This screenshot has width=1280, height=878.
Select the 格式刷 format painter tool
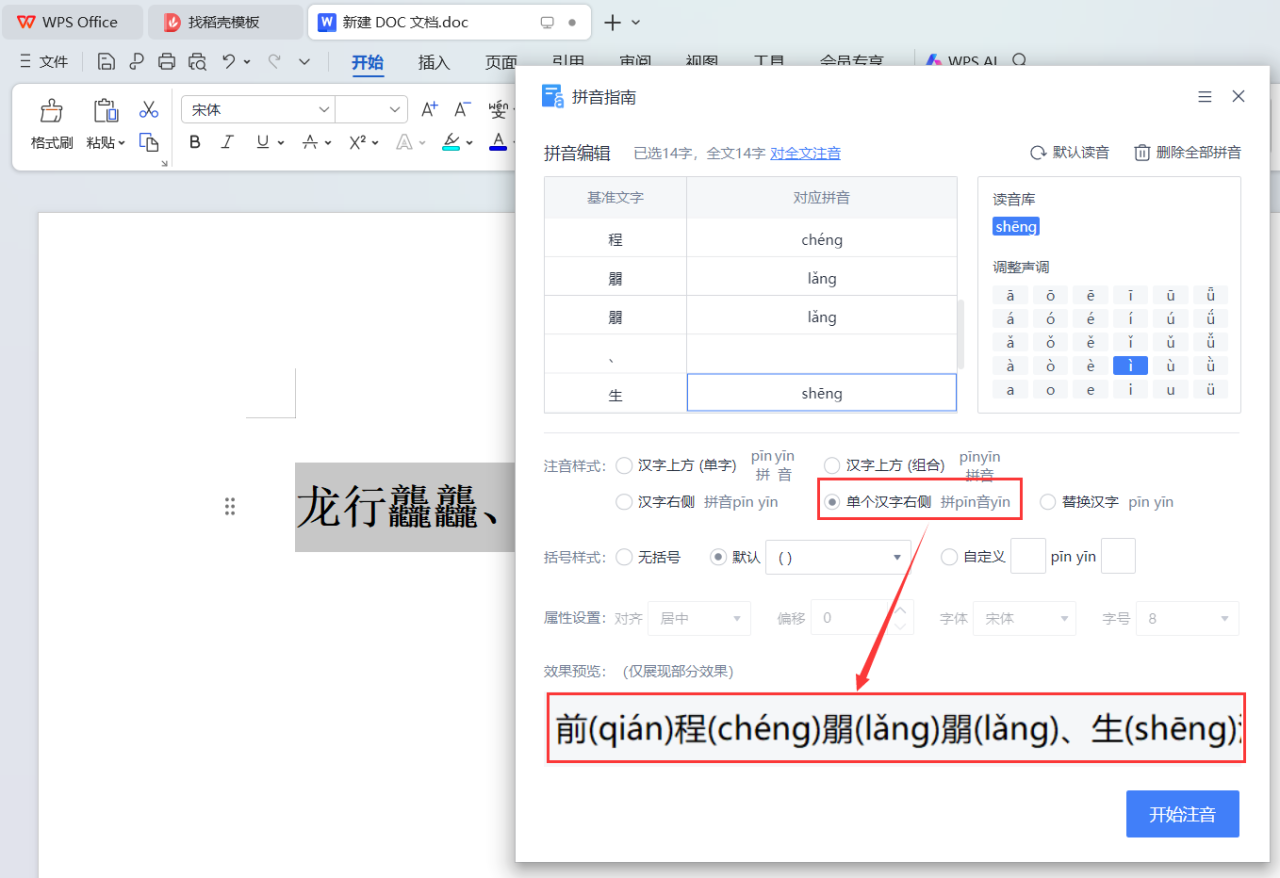52,125
